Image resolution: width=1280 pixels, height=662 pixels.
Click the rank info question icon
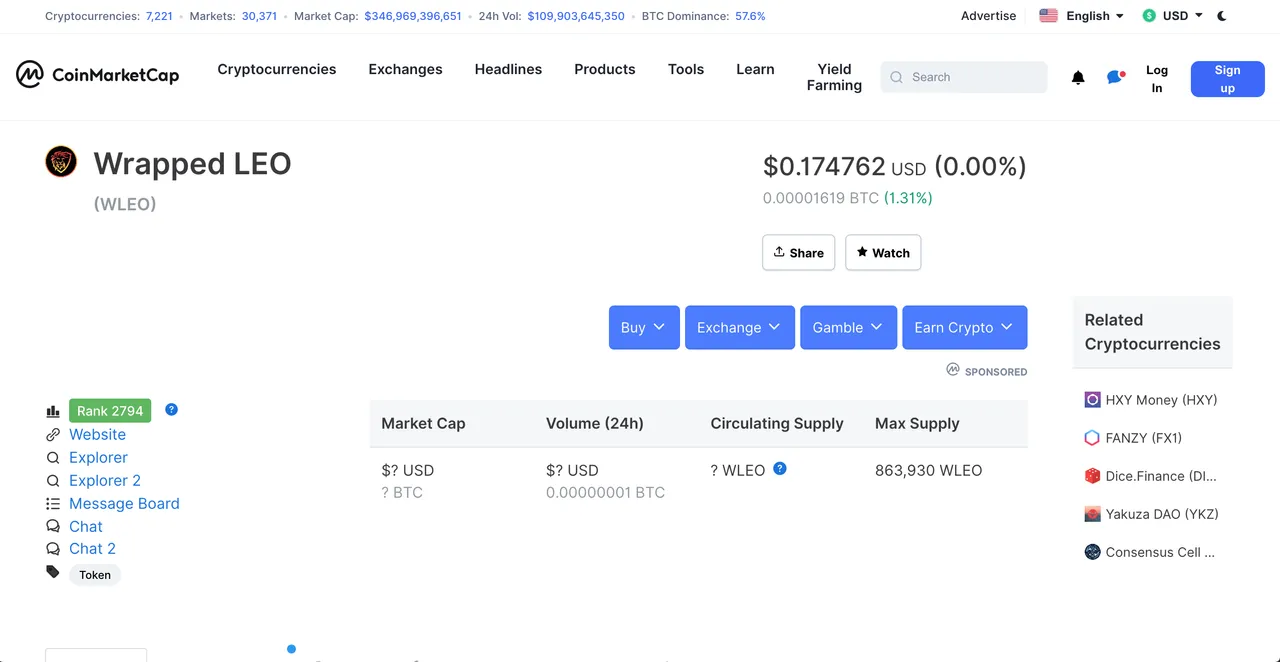(x=171, y=409)
